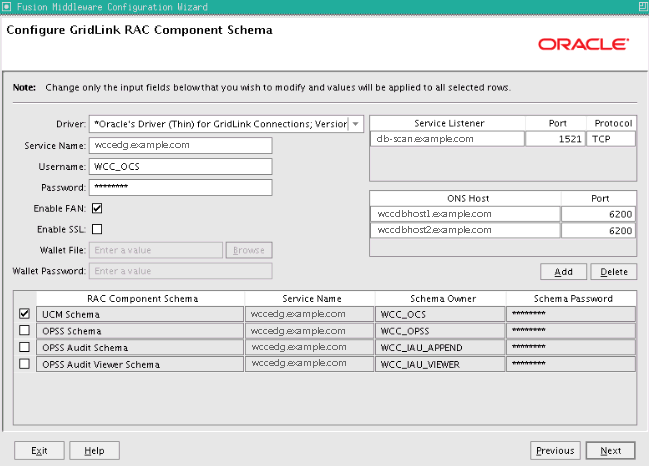Click the UCM Schema password cell
This screenshot has width=649, height=466.
571,314
